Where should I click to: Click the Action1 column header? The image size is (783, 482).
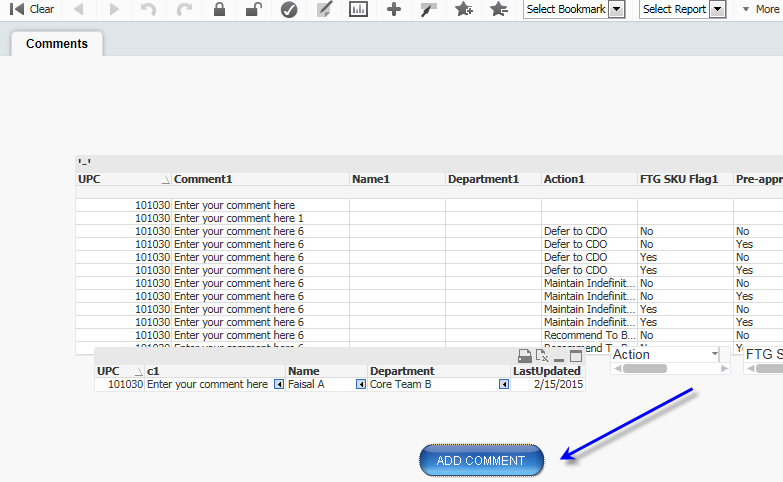coord(589,179)
